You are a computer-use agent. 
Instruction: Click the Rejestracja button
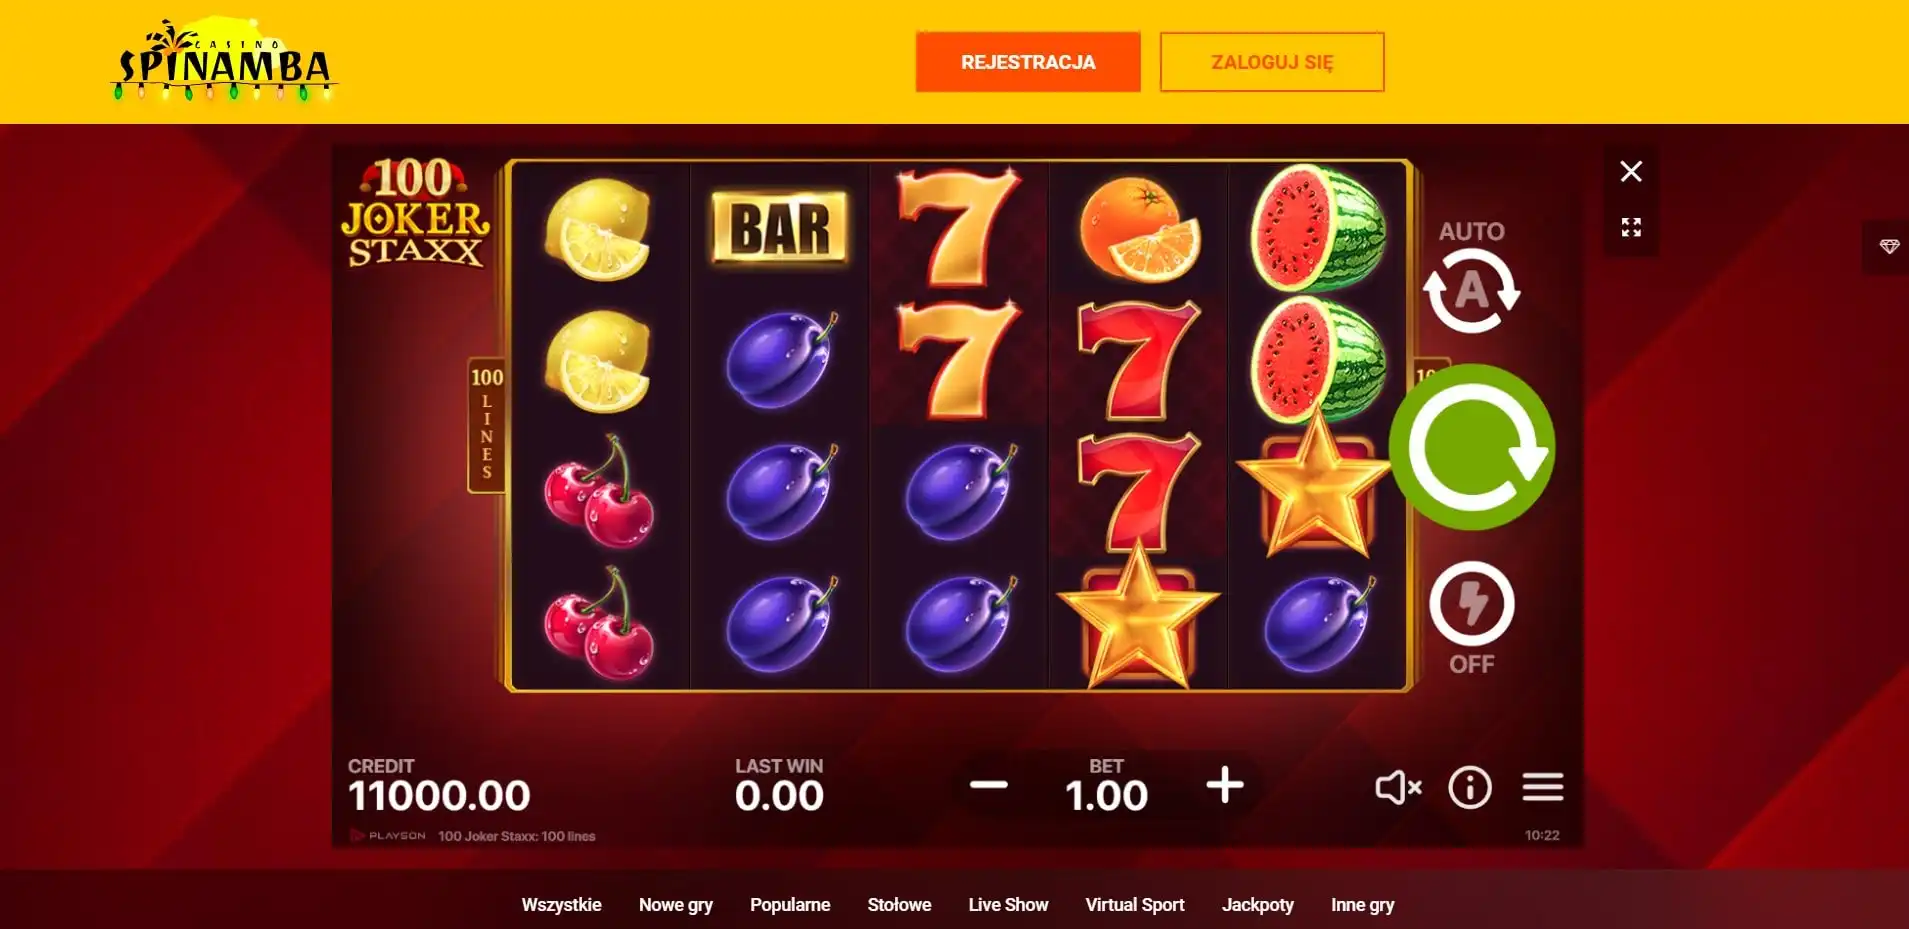[1028, 62]
